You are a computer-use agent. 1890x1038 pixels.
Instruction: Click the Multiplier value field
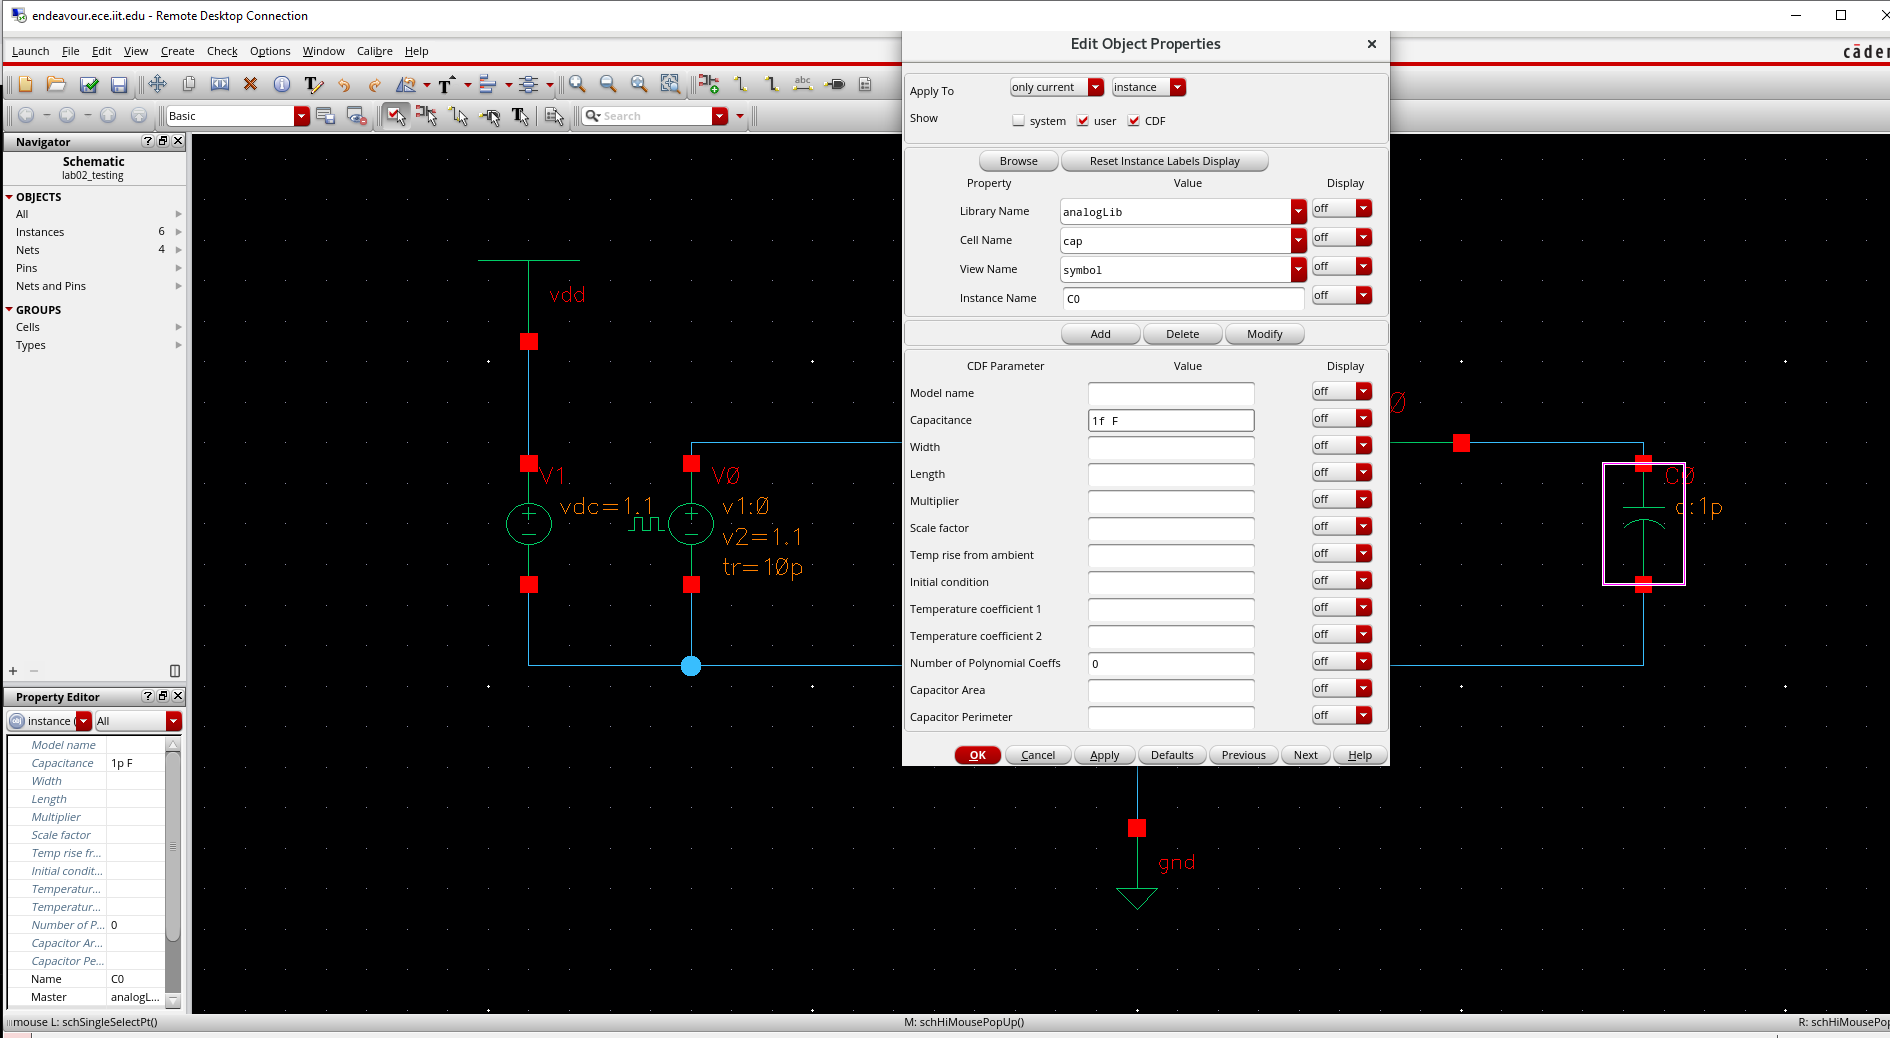tap(1171, 501)
